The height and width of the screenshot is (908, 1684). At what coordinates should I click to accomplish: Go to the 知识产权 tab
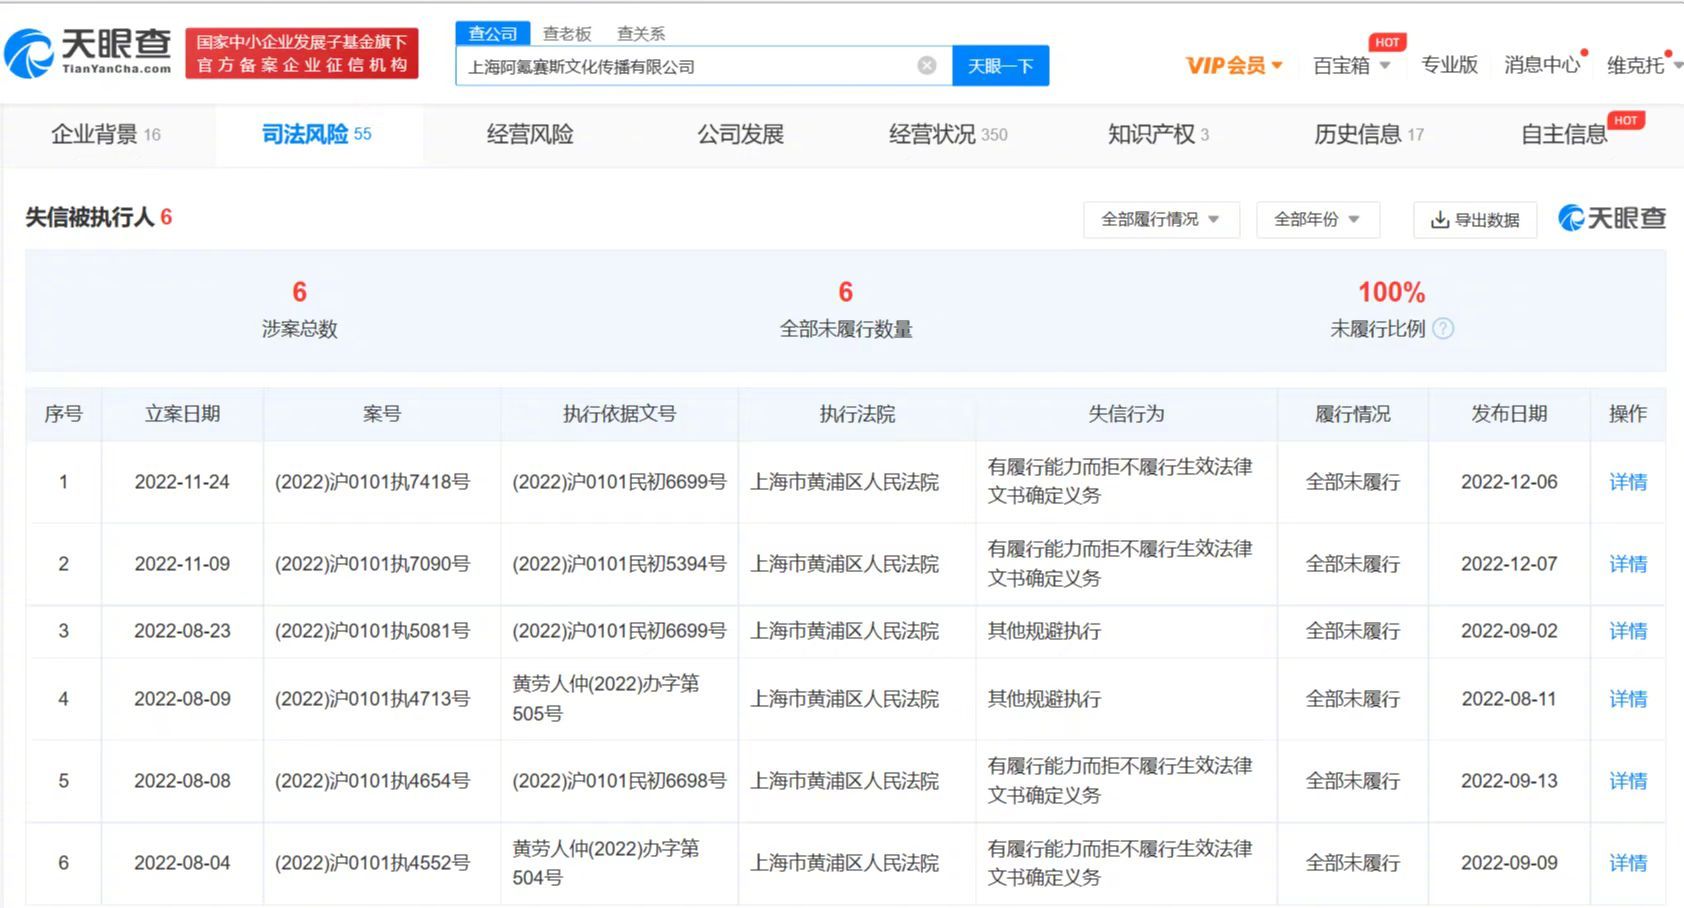pyautogui.click(x=1157, y=134)
